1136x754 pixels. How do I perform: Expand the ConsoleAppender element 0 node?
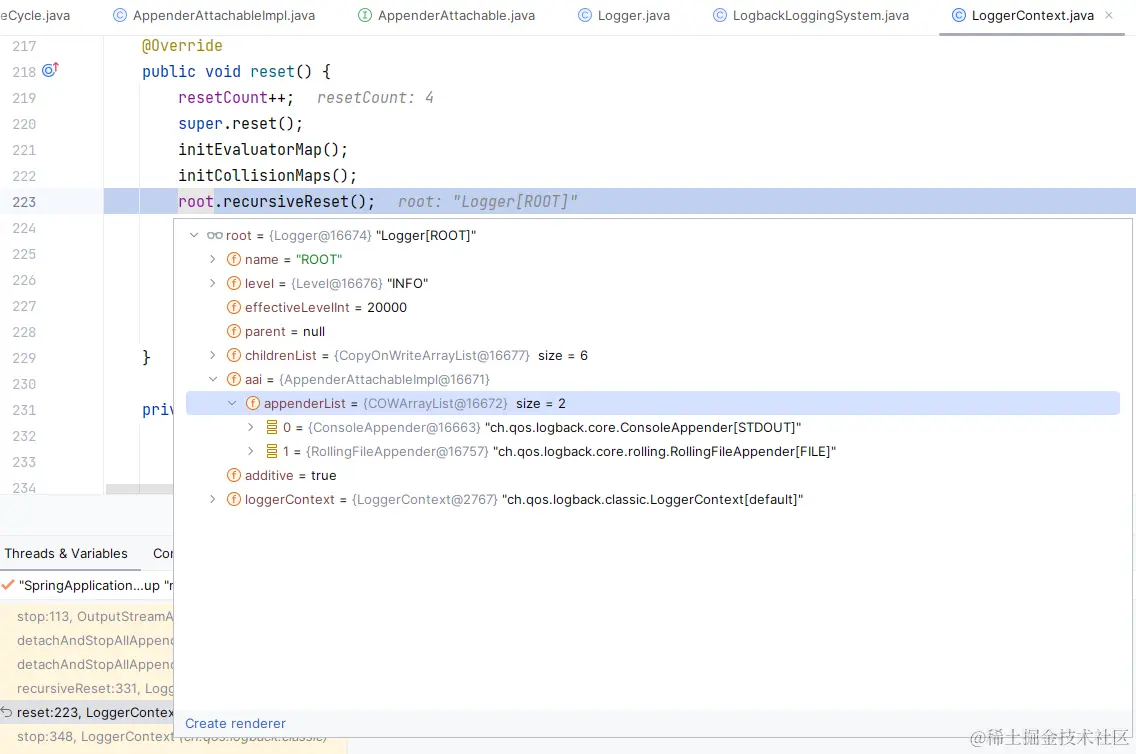click(x=251, y=427)
